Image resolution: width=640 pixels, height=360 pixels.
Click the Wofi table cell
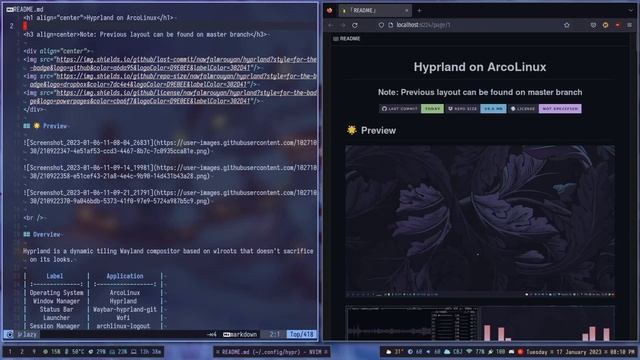(123, 318)
